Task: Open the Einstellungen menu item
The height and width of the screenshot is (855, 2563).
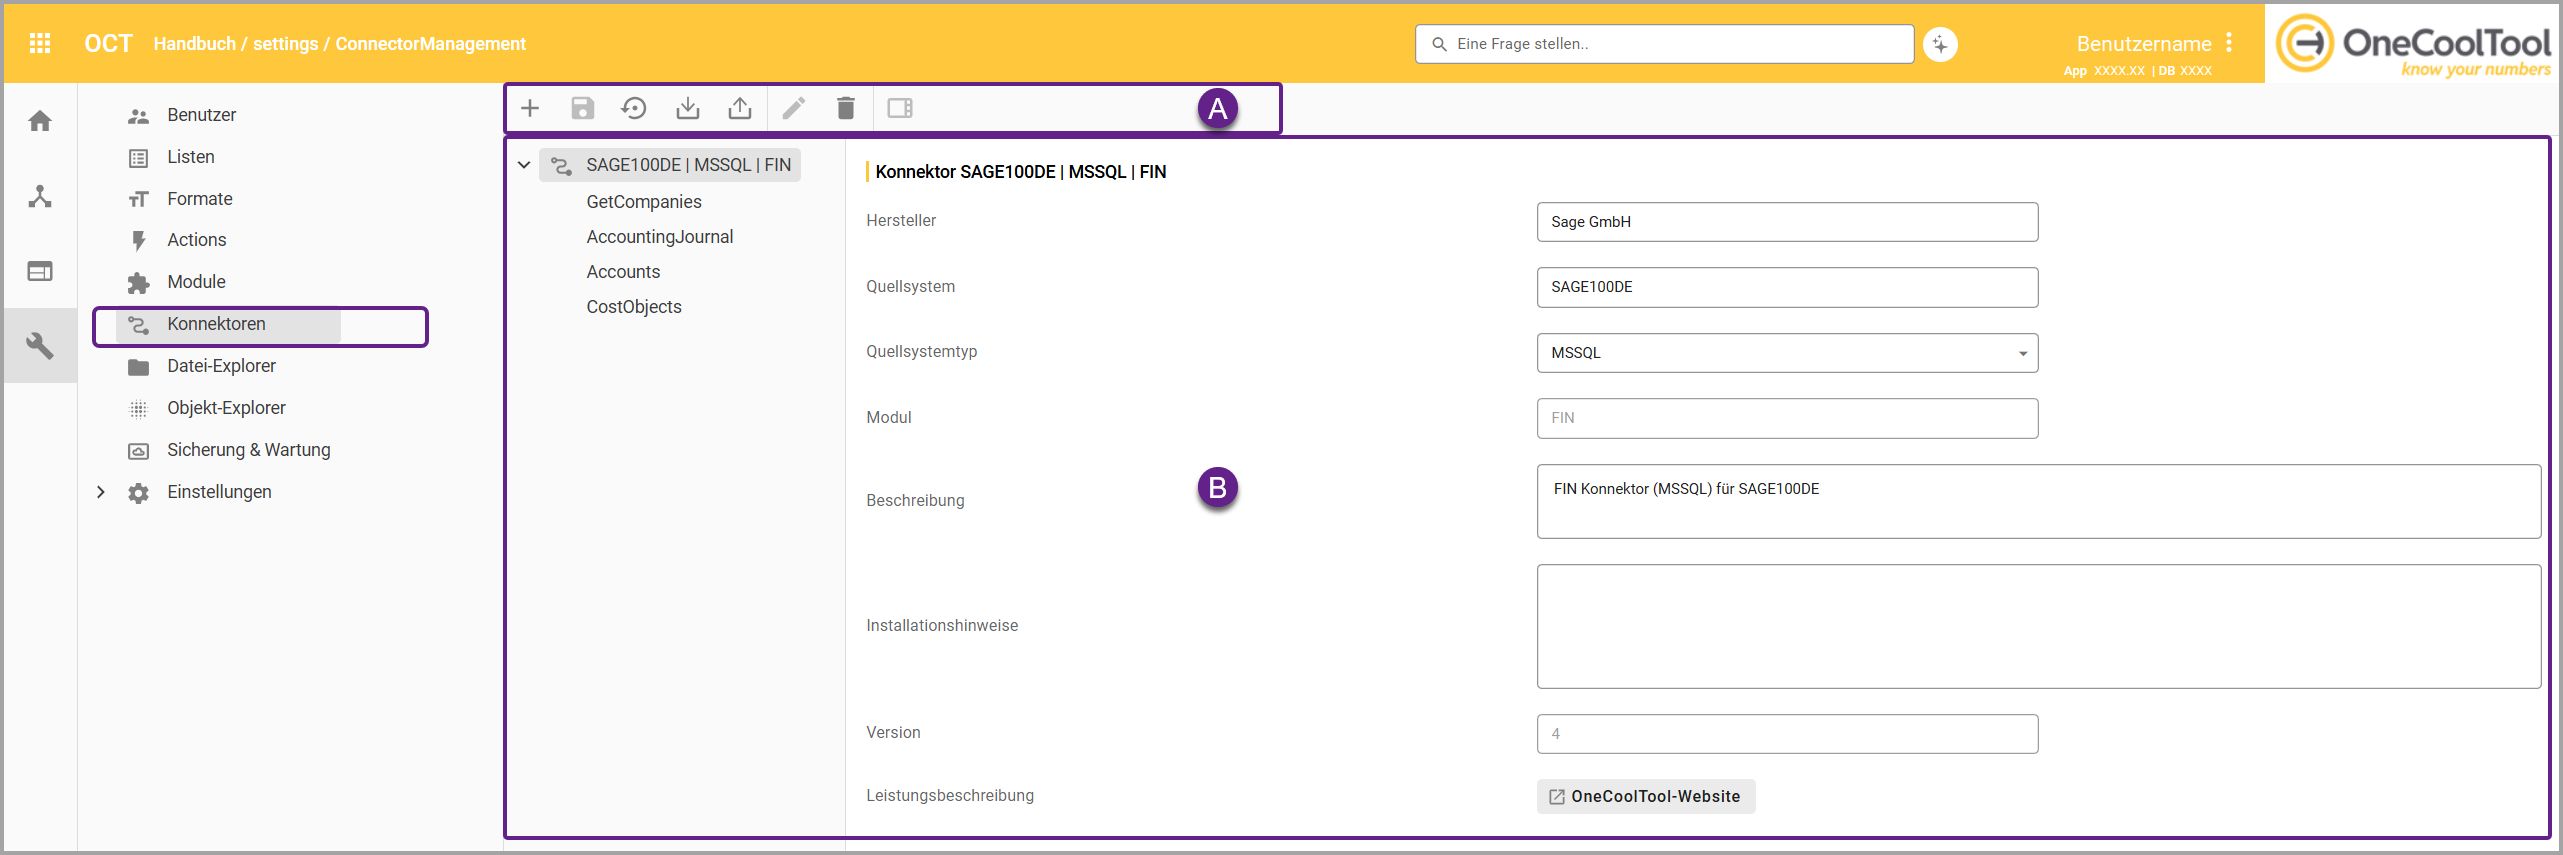Action: tap(220, 492)
